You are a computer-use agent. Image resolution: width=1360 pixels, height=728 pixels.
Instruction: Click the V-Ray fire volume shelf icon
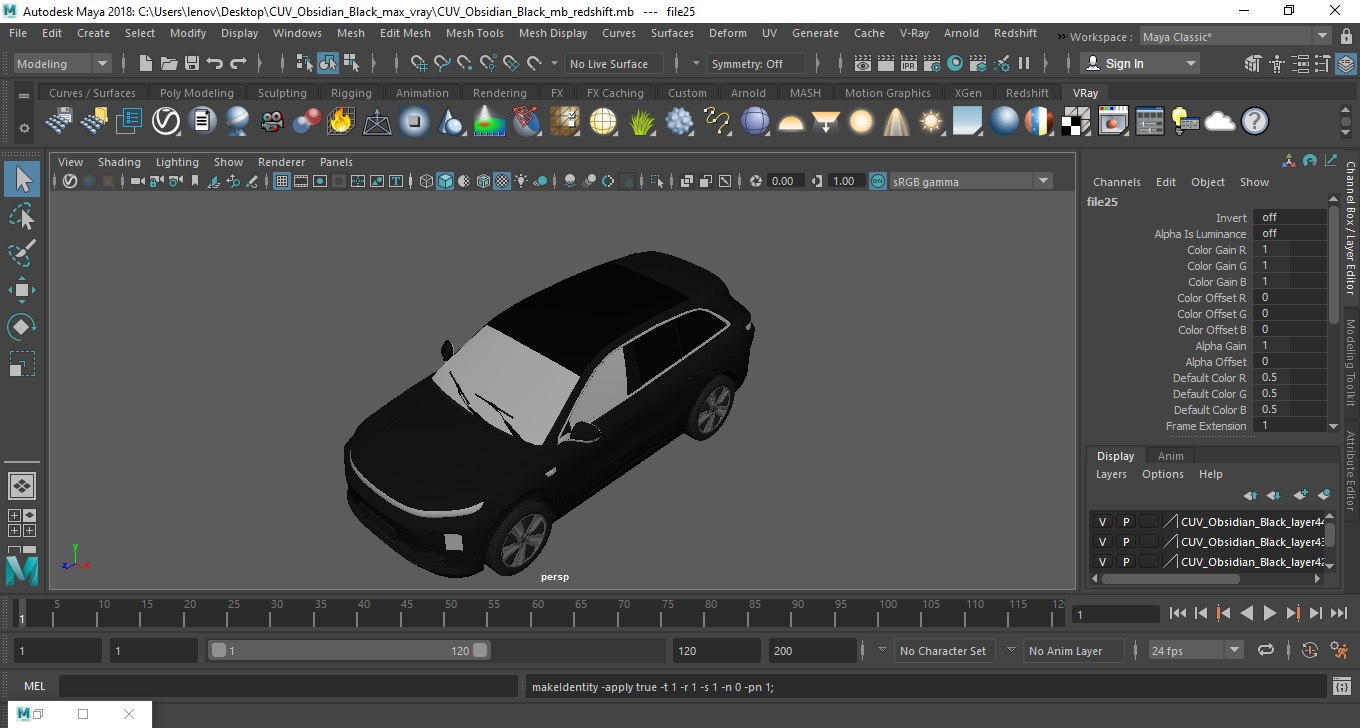pos(340,122)
